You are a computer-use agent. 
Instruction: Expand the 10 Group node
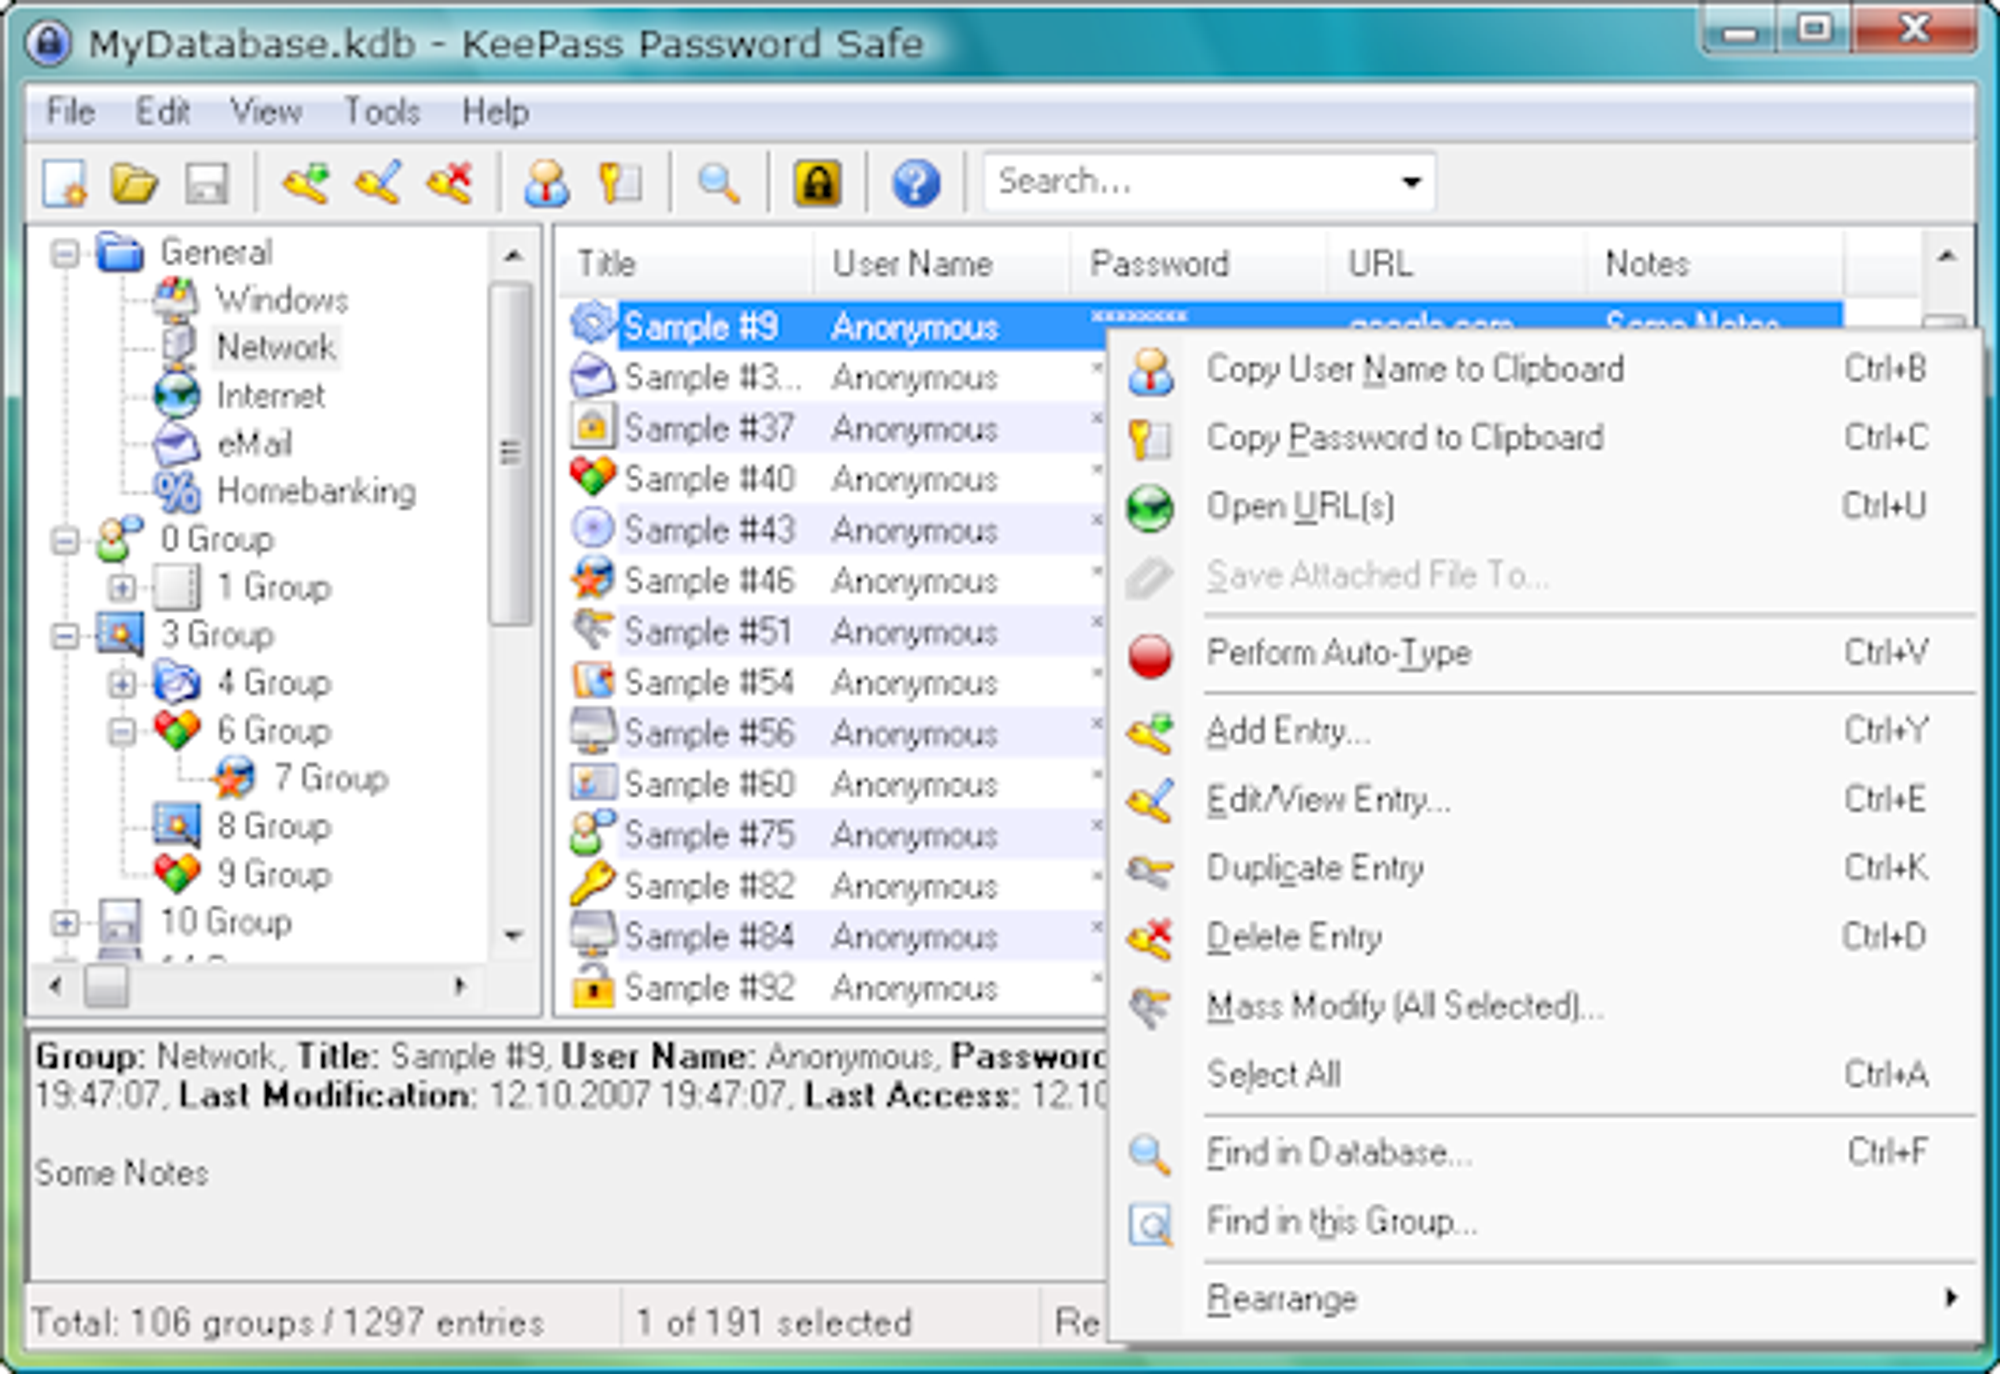tap(65, 923)
